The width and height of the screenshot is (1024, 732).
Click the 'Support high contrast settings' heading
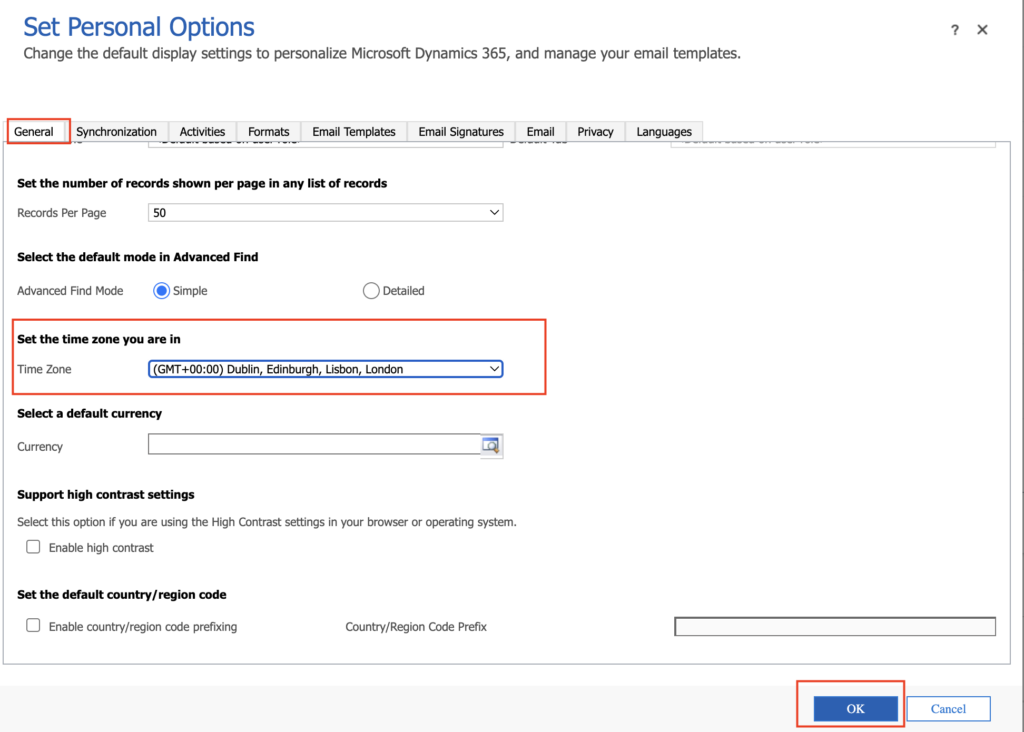pyautogui.click(x=106, y=494)
